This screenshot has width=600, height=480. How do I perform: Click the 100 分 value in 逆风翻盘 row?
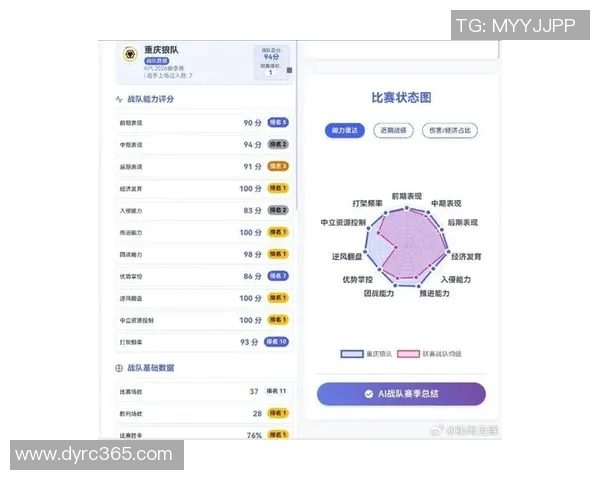click(251, 298)
